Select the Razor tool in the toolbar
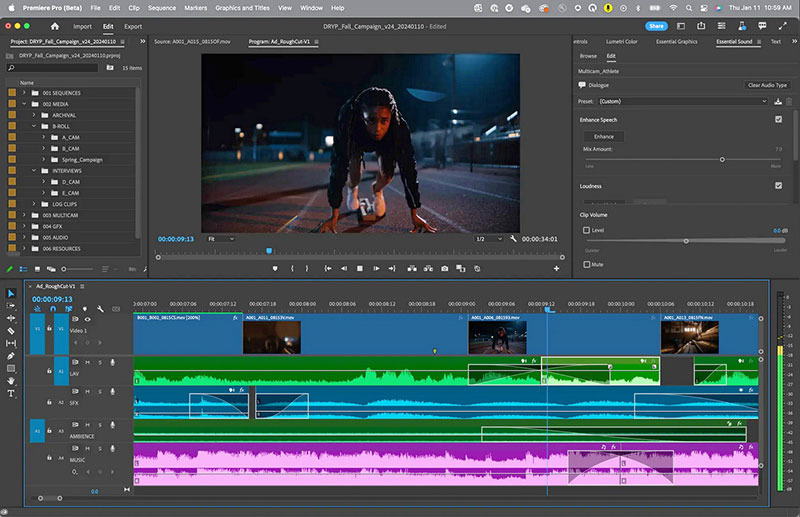 (11, 330)
